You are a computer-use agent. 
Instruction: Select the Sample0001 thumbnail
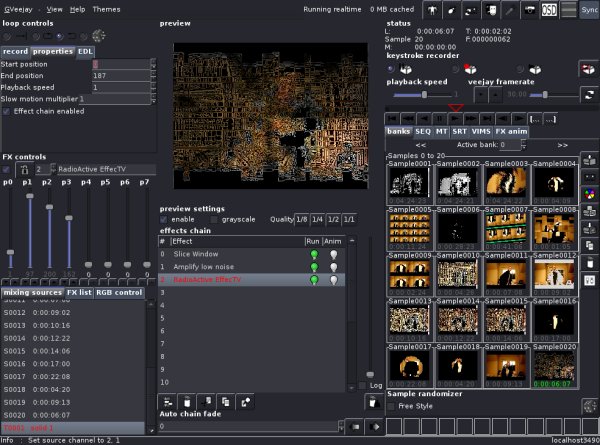pyautogui.click(x=409, y=182)
